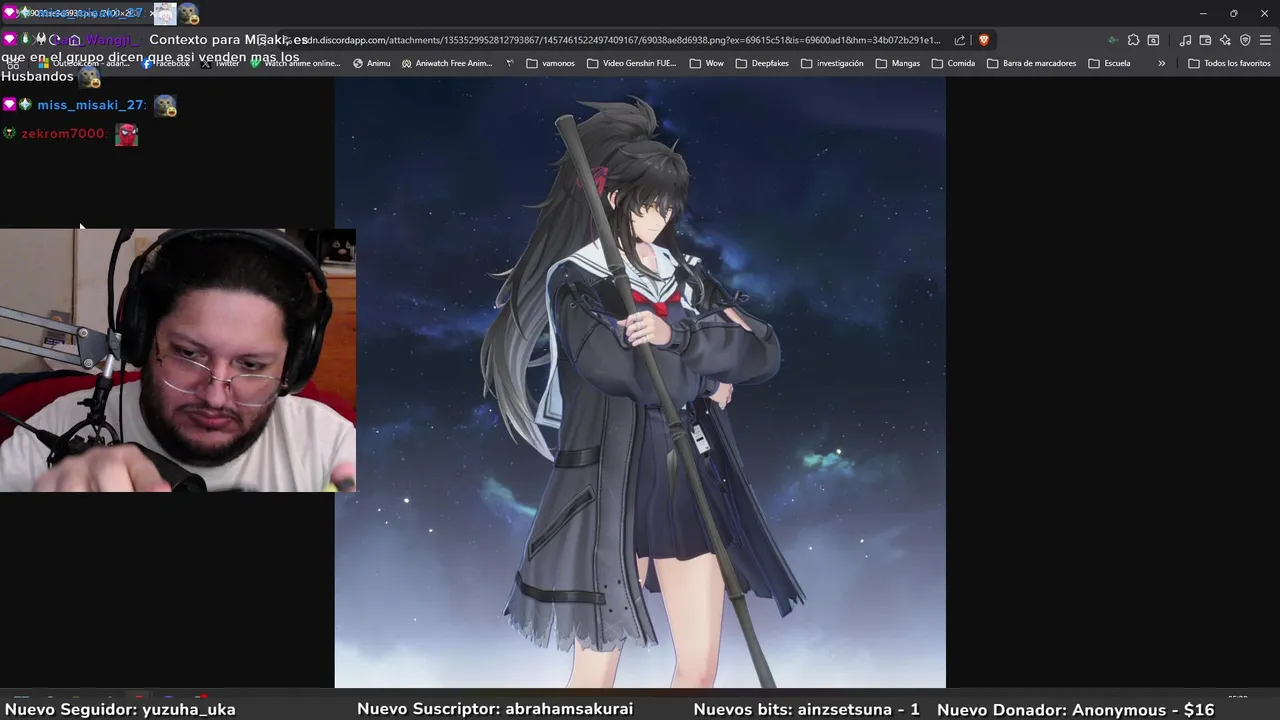
Task: Click the unlabeled bookmark icon before vamonos
Action: 510,63
